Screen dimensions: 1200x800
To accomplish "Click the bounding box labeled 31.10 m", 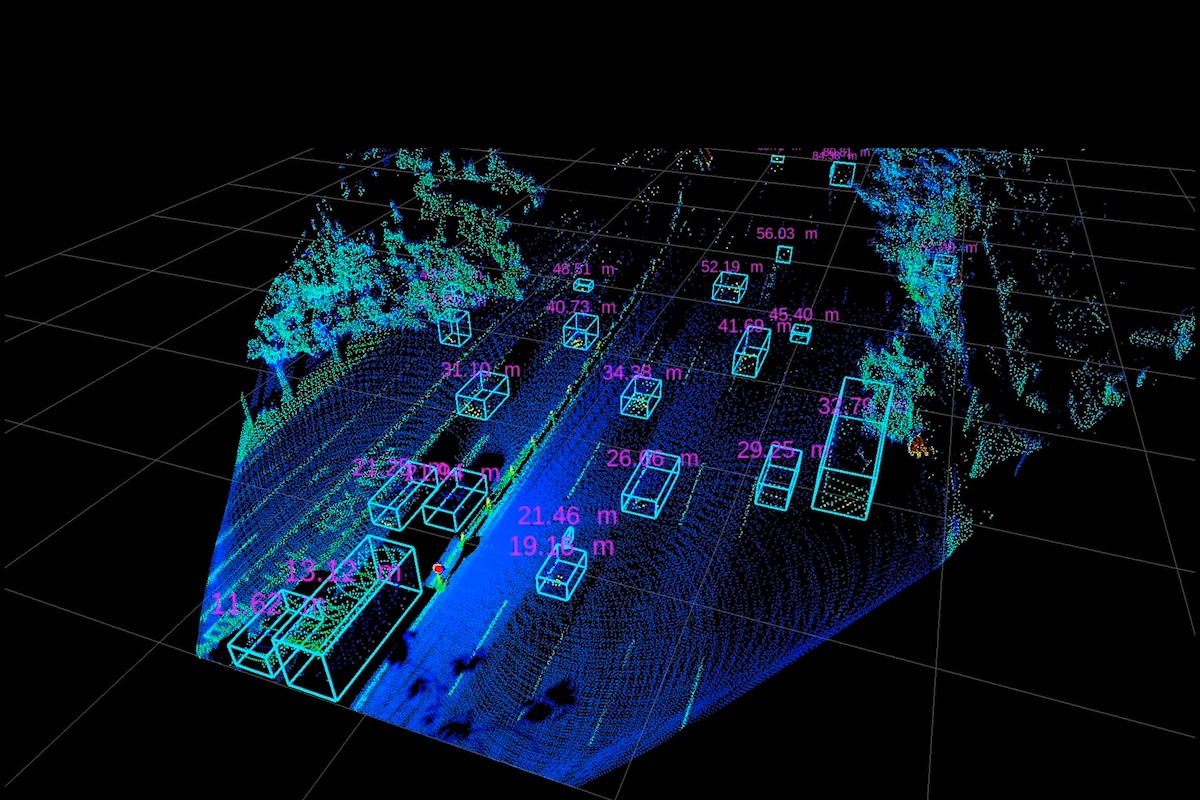I will 483,396.
